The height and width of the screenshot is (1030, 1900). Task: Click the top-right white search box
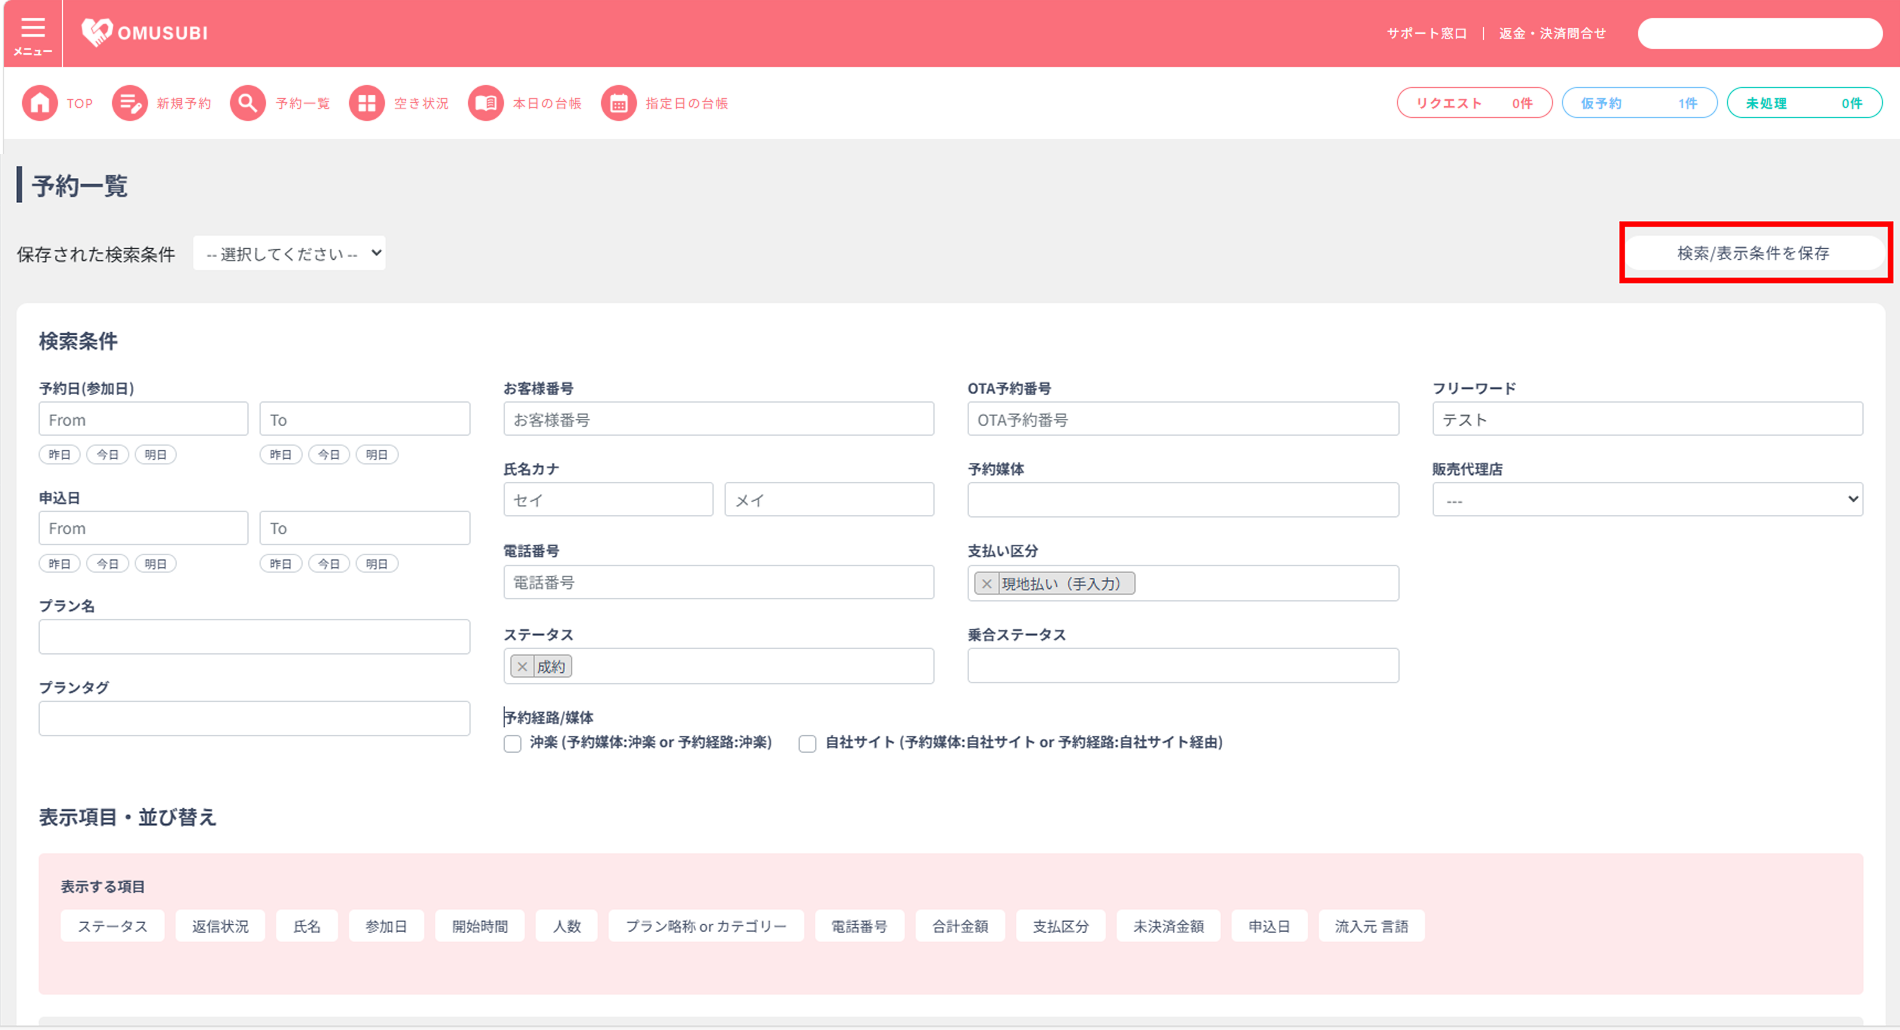[1760, 33]
